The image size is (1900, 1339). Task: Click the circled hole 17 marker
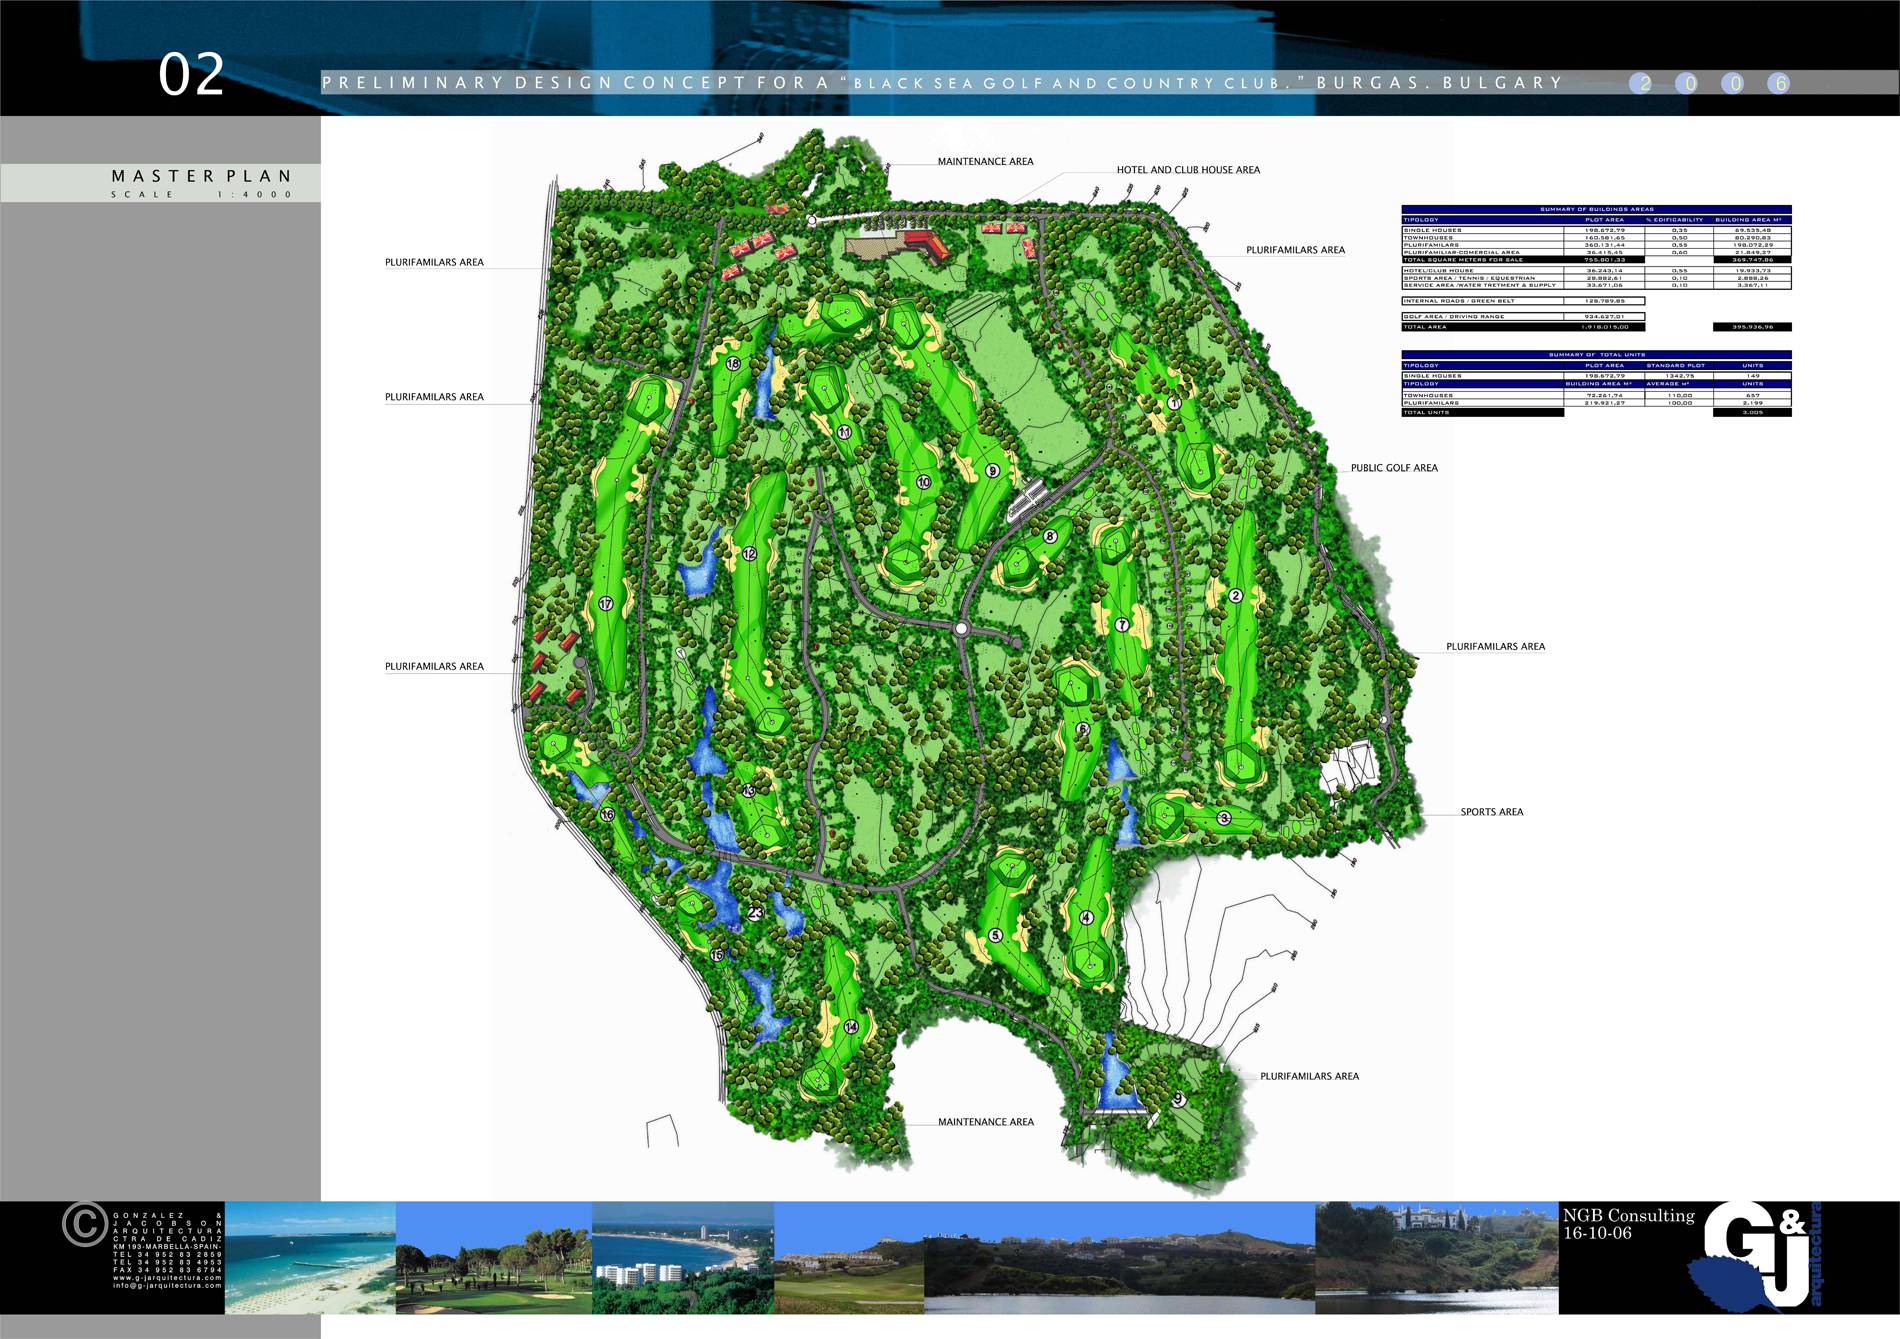pyautogui.click(x=605, y=604)
